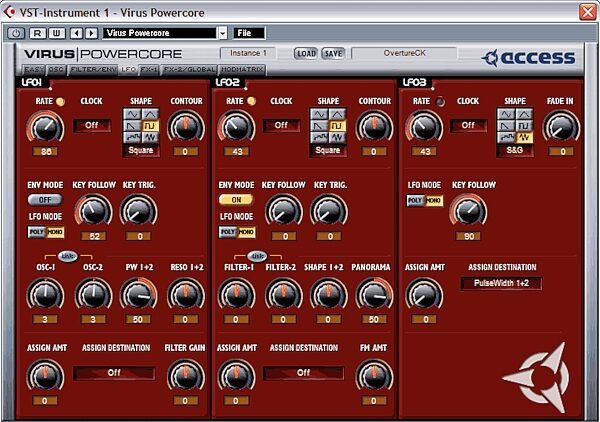Screen dimensions: 600x422
Task: Select the sample & hold shape for LFO3
Action: pos(506,137)
